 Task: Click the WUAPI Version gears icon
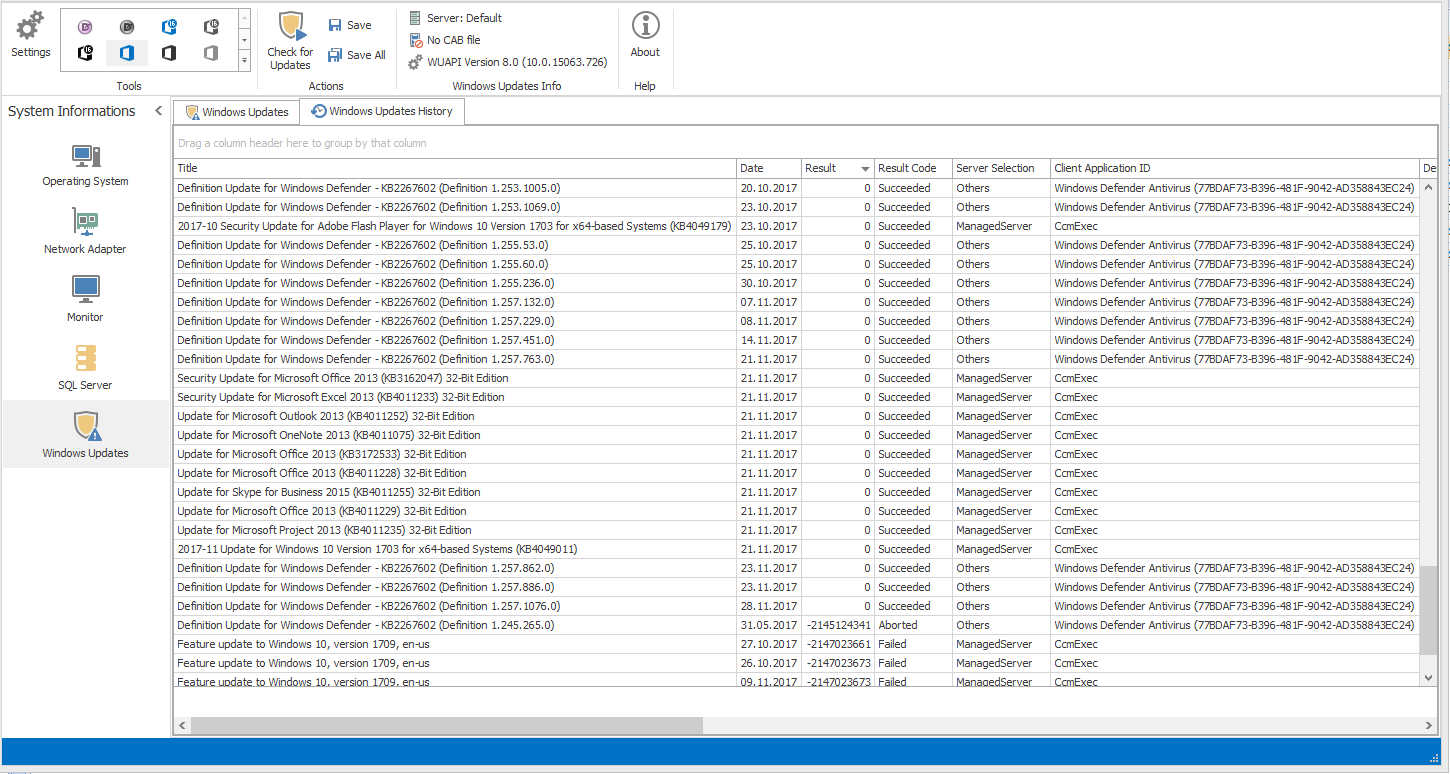(415, 62)
